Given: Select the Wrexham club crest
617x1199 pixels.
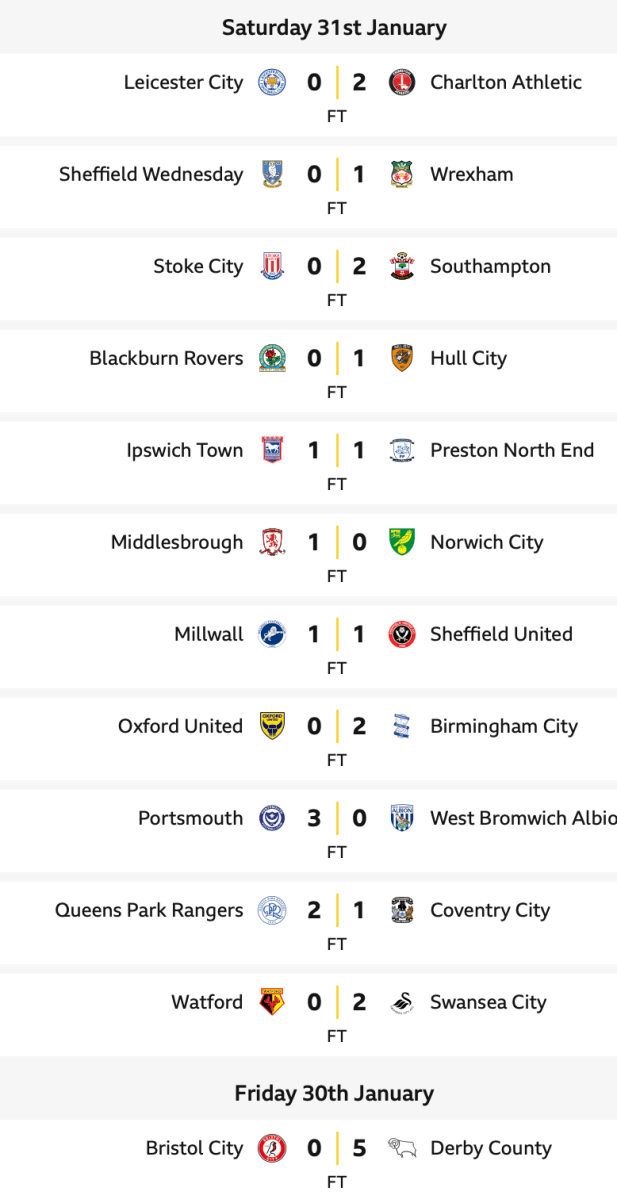Looking at the screenshot, I should click(401, 174).
